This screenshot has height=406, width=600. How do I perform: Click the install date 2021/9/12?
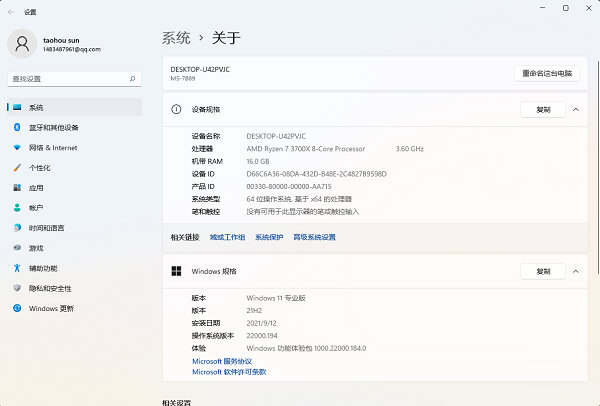(x=261, y=323)
